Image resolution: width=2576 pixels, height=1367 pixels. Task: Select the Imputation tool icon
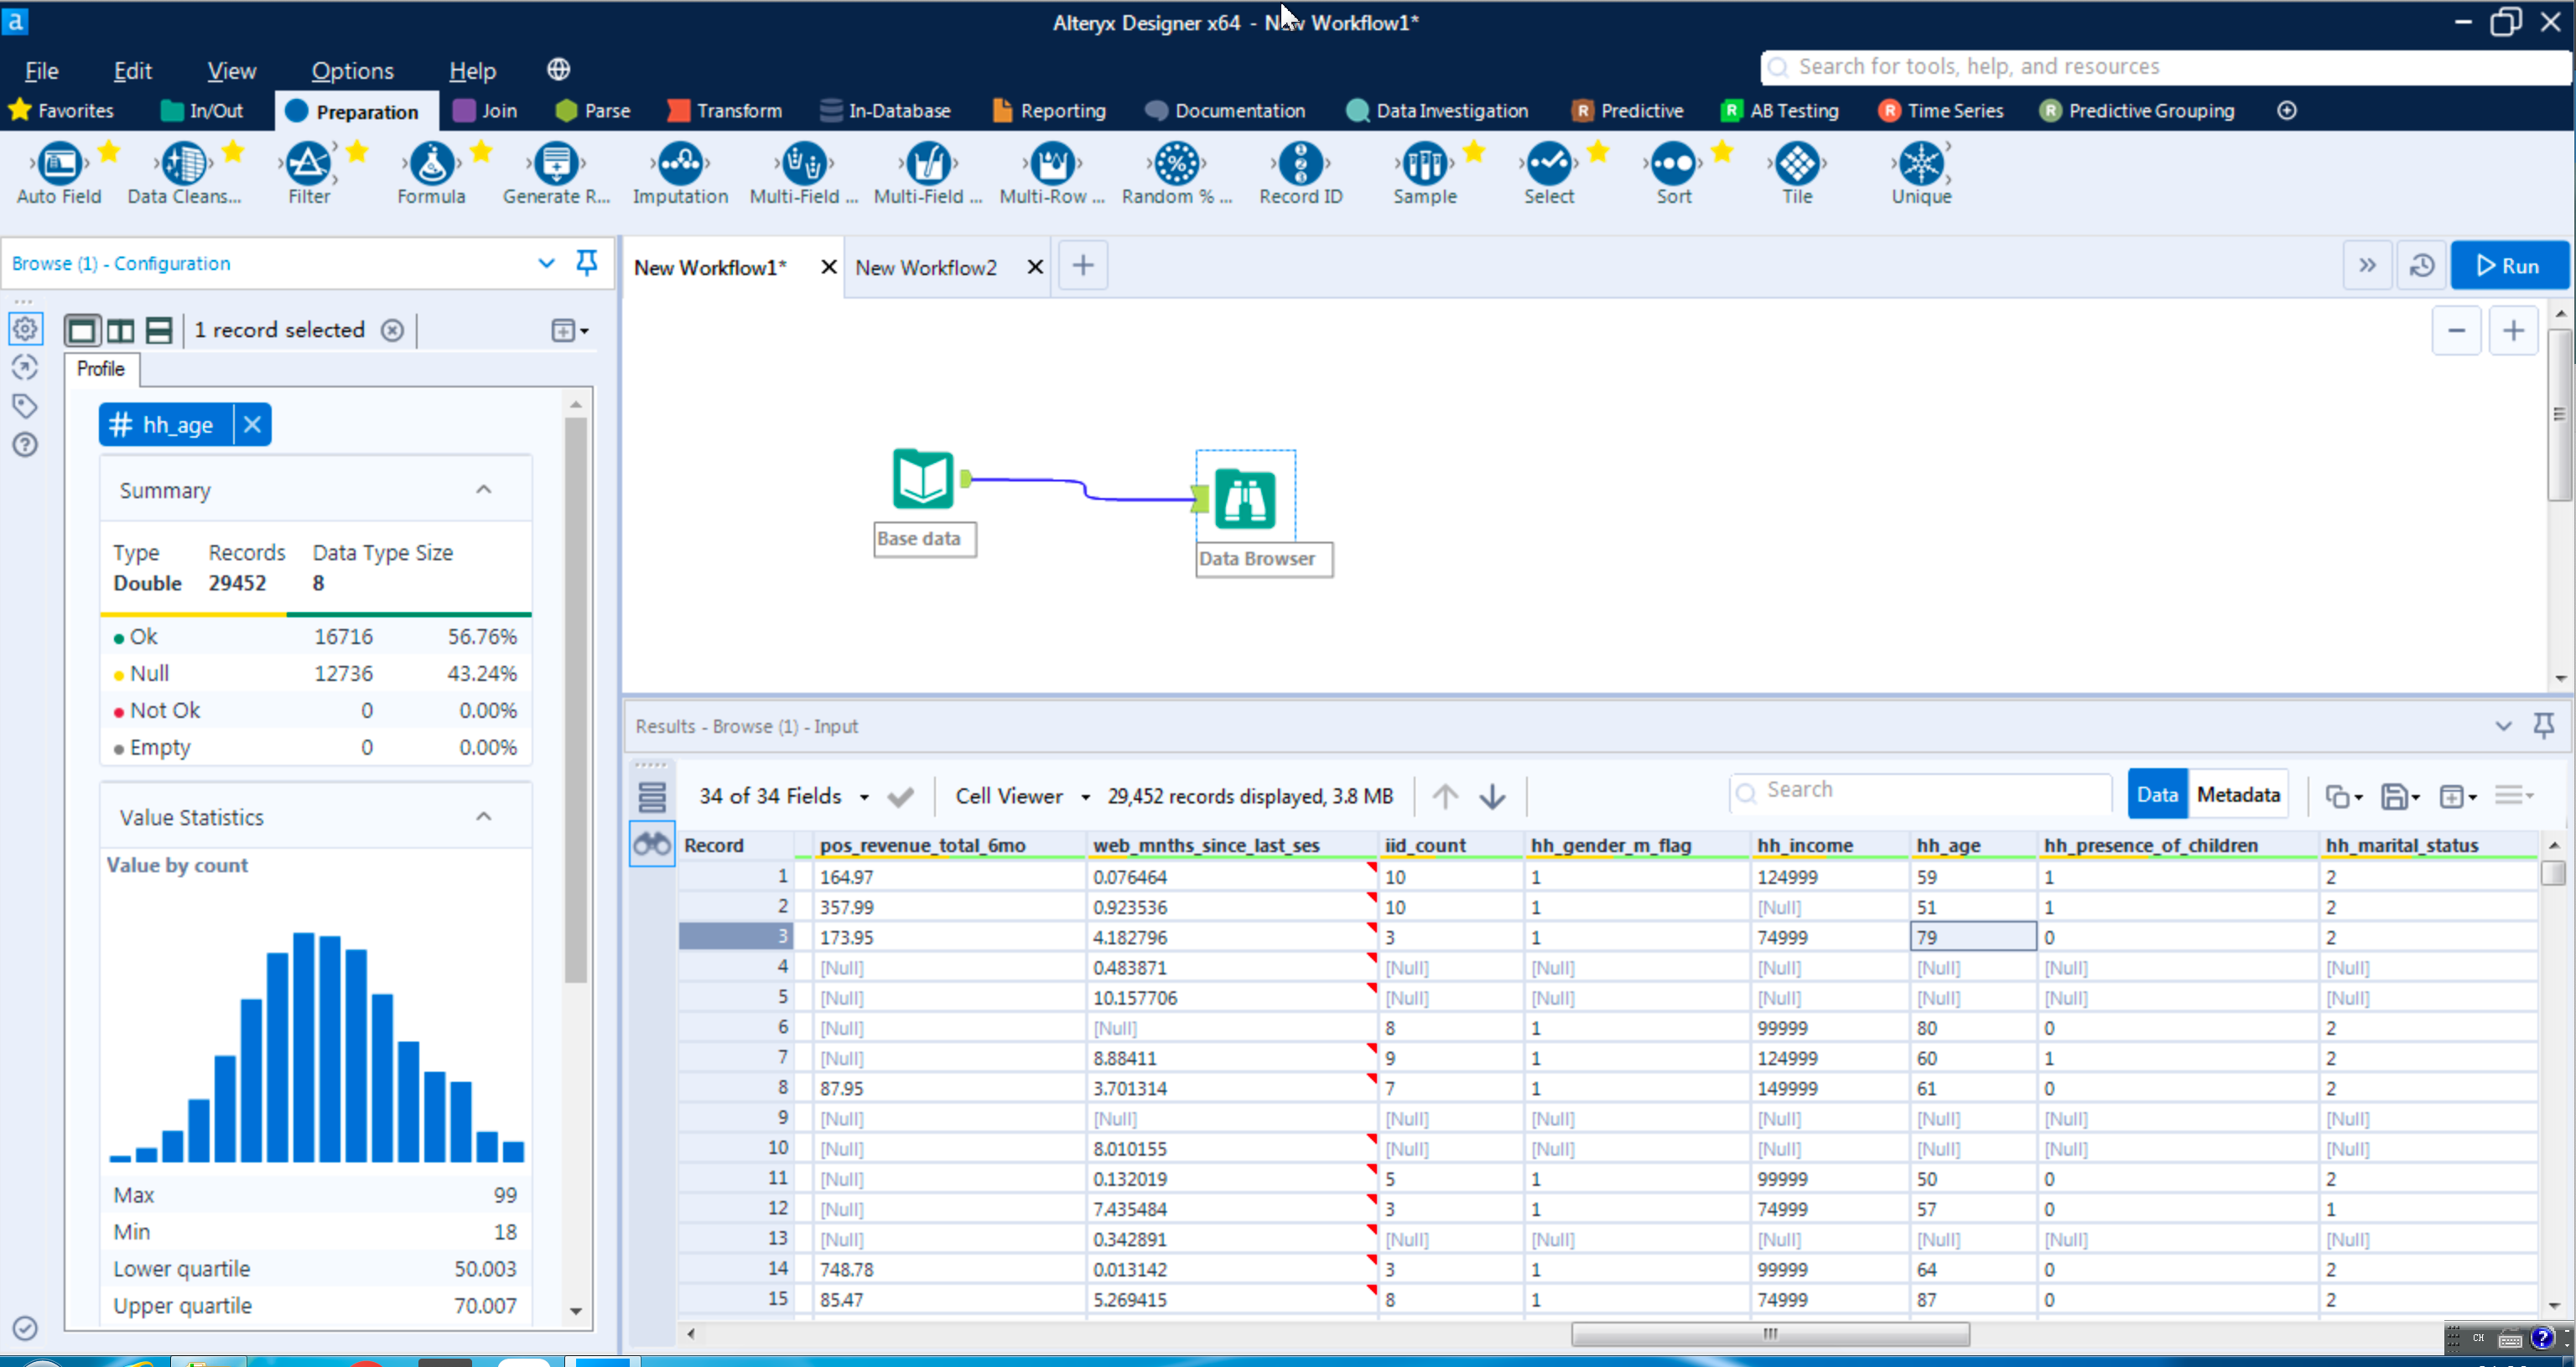click(680, 162)
